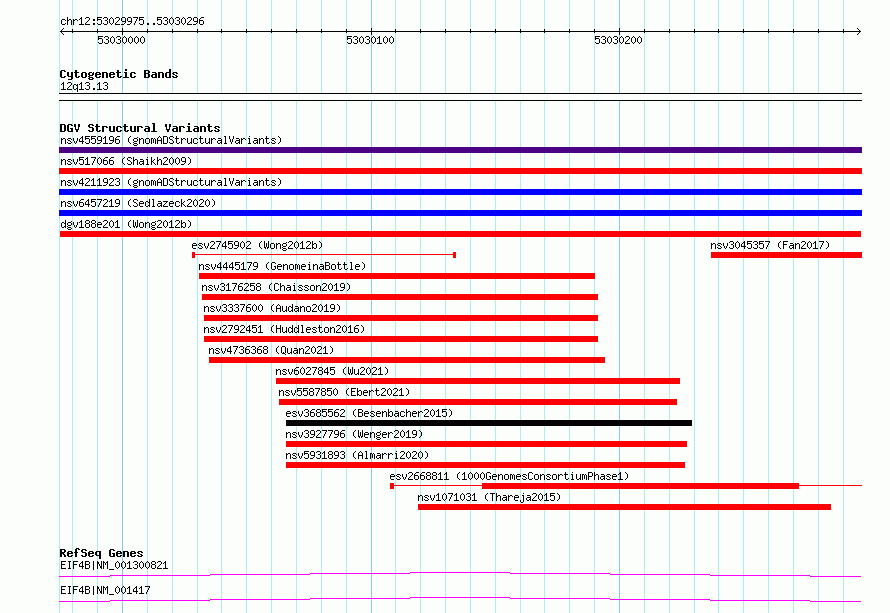Screen dimensions: 890x613
Task: Click the nsv5931893 red variant bar
Action: point(485,465)
